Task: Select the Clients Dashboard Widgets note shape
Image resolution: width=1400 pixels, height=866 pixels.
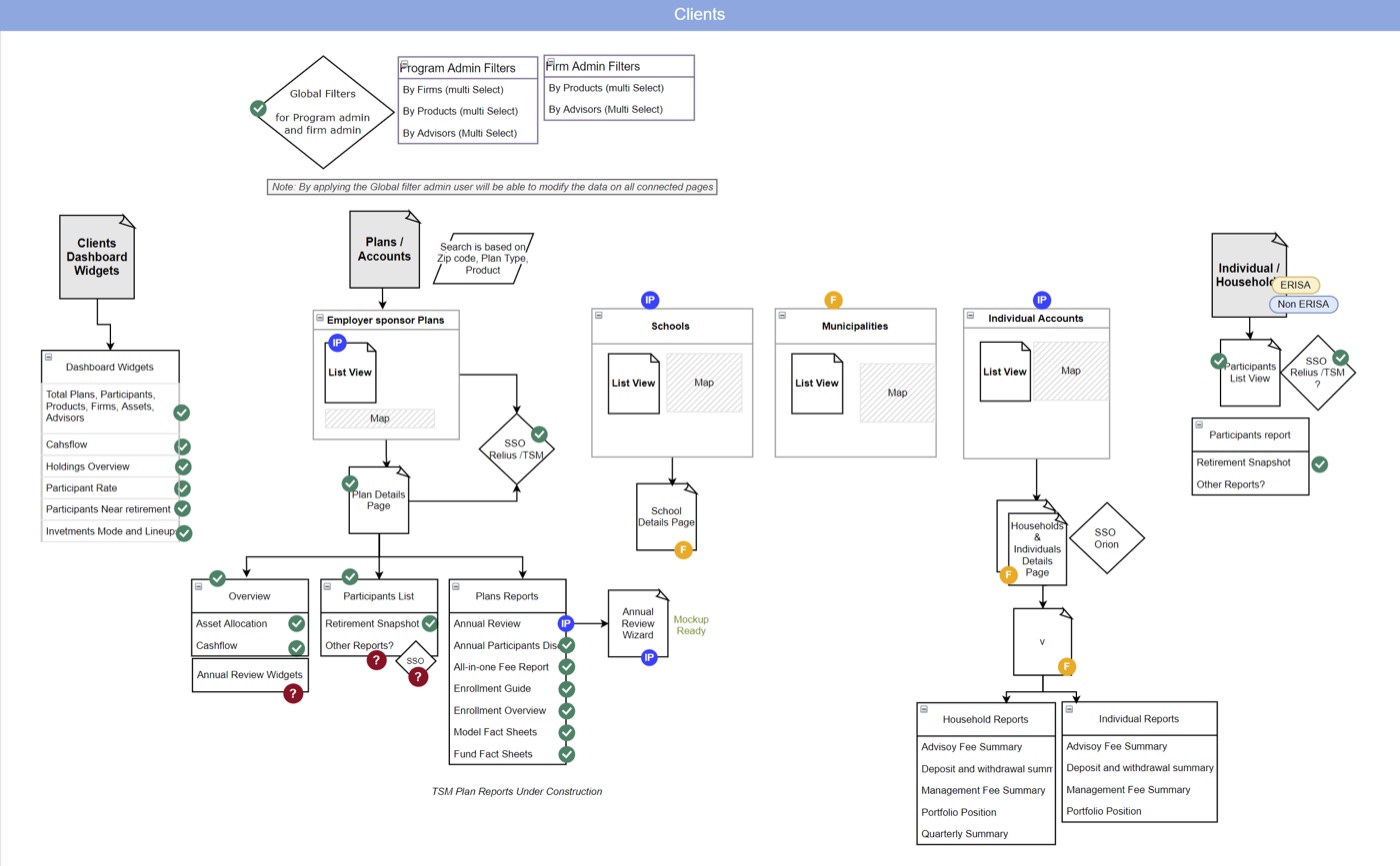Action: [97, 257]
